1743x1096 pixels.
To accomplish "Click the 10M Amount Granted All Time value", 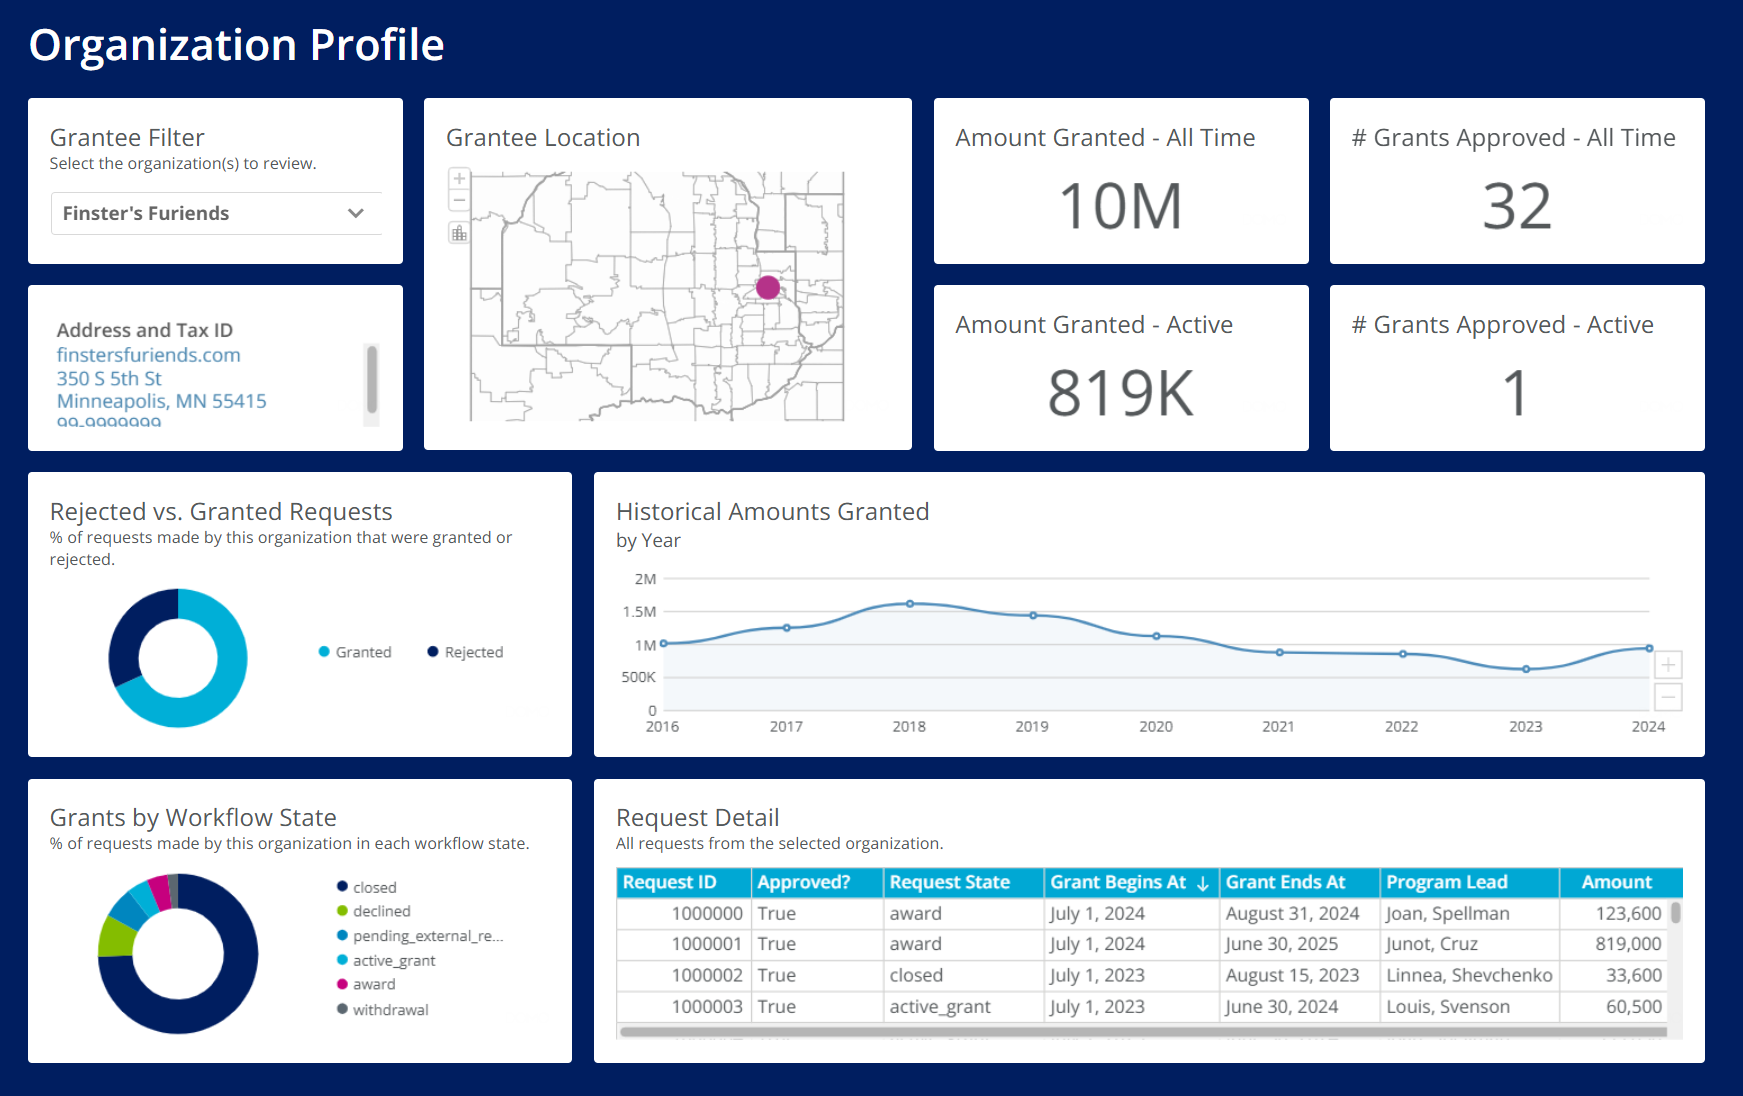I will click(1121, 206).
